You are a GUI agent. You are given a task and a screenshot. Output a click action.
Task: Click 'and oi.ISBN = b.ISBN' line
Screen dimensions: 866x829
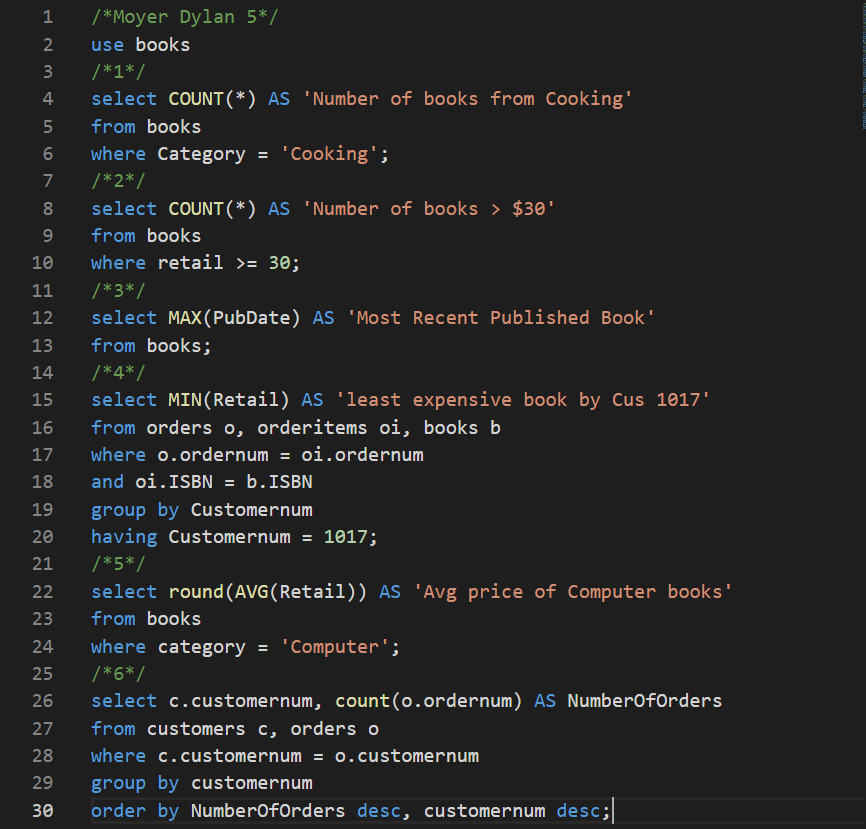(x=202, y=482)
